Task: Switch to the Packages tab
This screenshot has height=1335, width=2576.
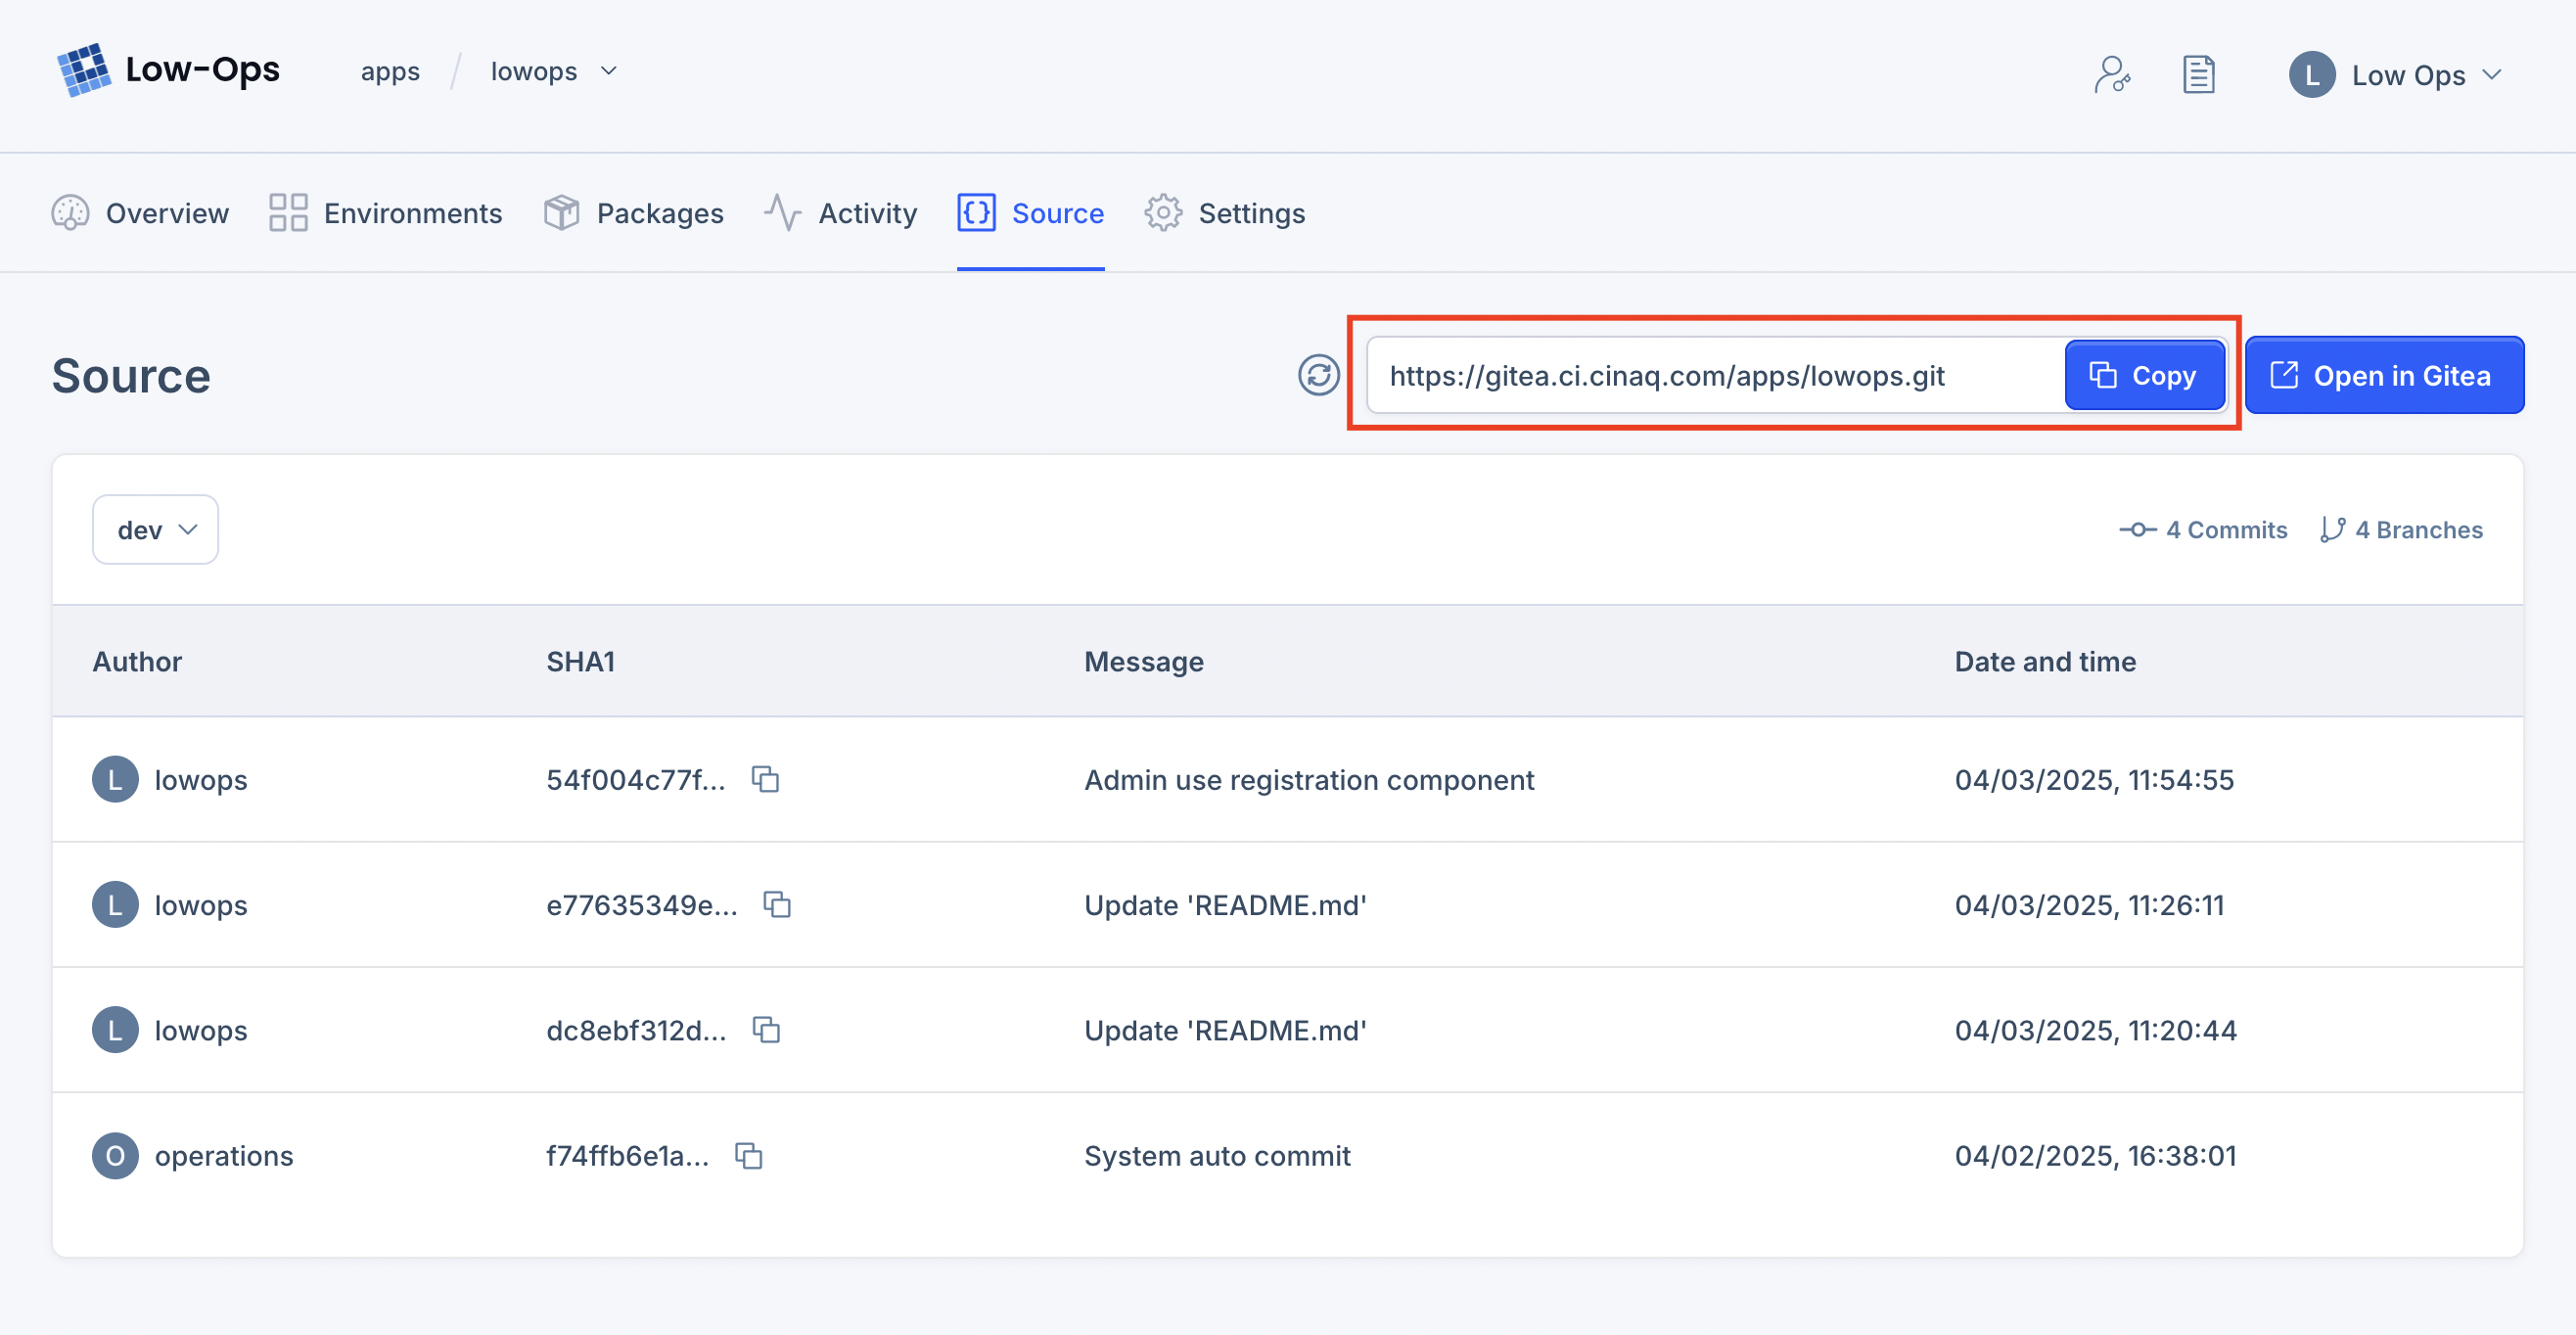Action: coord(634,213)
